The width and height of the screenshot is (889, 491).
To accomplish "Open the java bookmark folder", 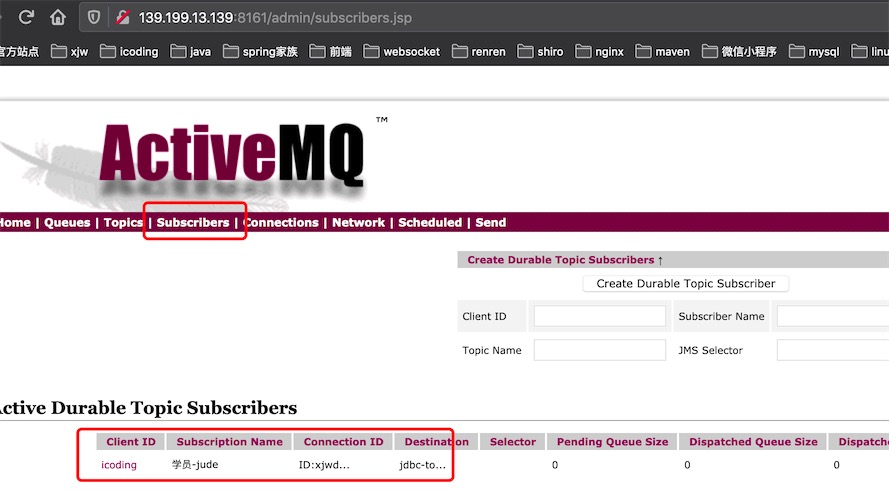I will coord(190,51).
